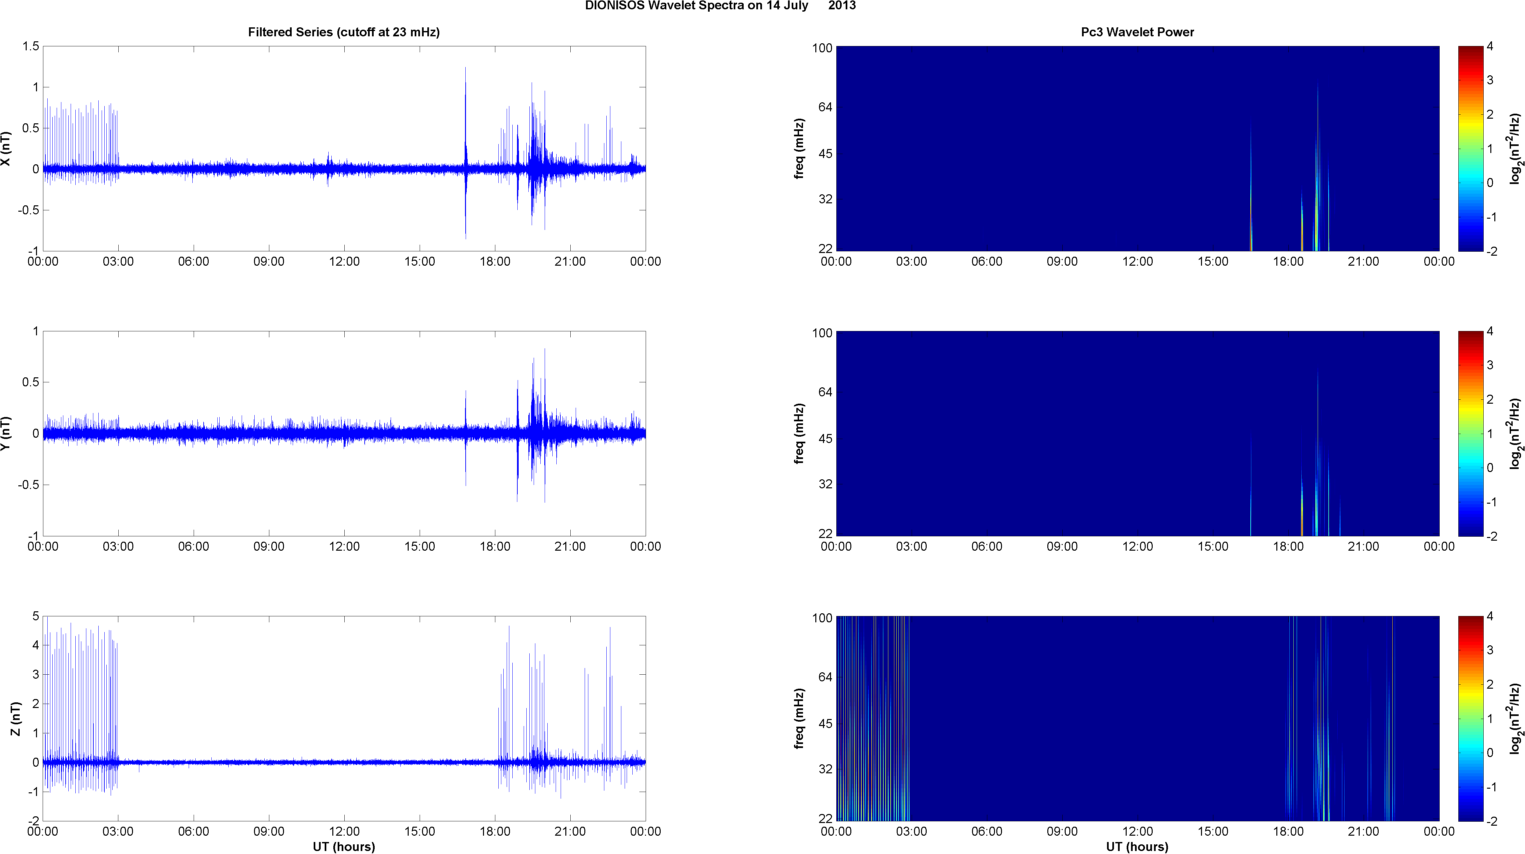The width and height of the screenshot is (1525, 854).
Task: Click the 21:00 tick under top spectrum
Action: coord(1363,262)
